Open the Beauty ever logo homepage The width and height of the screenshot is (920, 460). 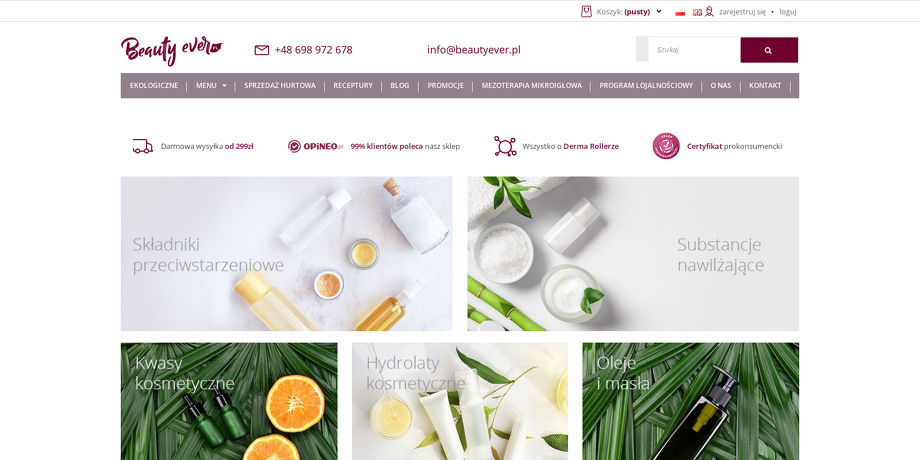171,50
